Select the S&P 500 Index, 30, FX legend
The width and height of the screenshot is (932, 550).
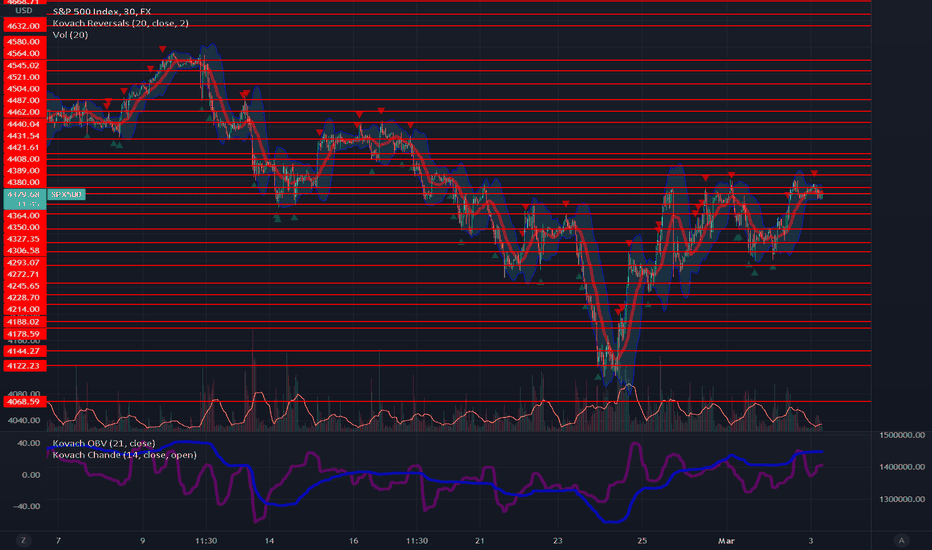click(x=102, y=11)
